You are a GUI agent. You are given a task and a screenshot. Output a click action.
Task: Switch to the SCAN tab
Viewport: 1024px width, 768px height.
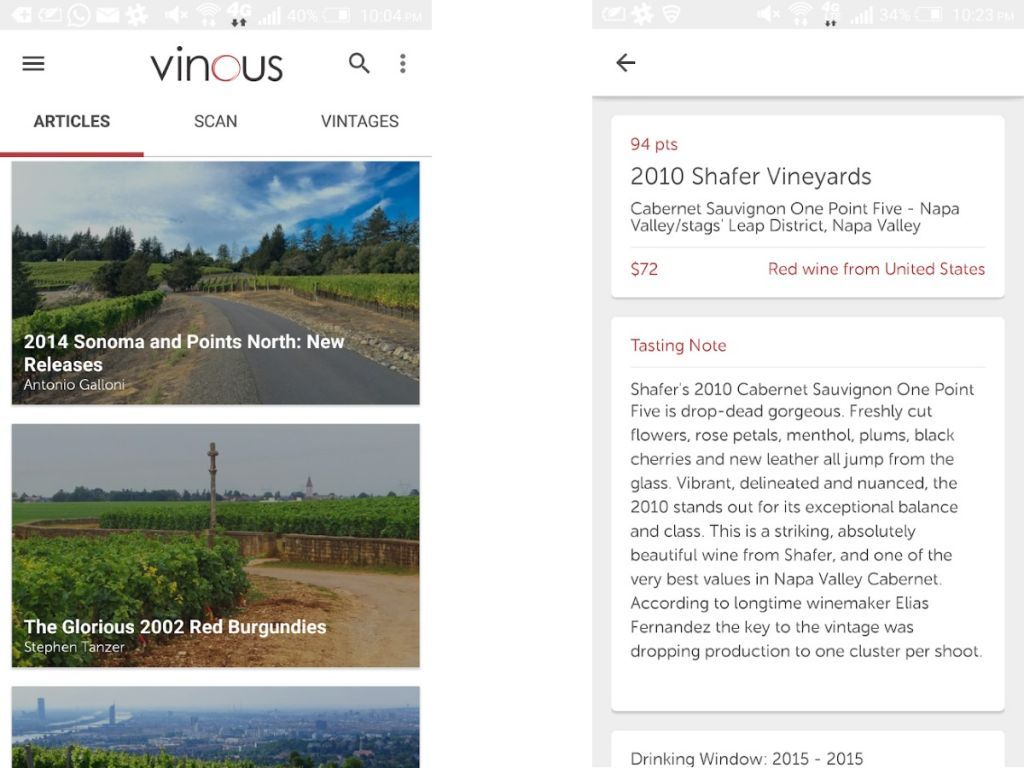point(215,121)
